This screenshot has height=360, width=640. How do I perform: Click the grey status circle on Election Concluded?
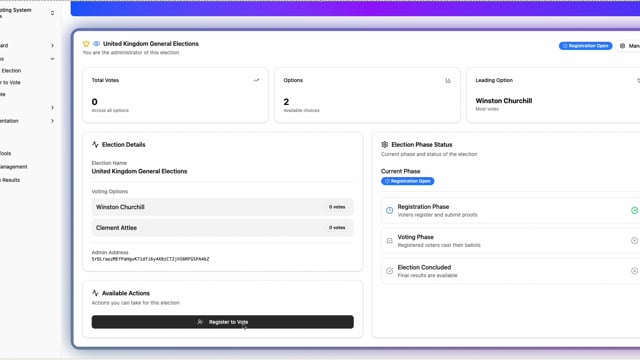(634, 271)
